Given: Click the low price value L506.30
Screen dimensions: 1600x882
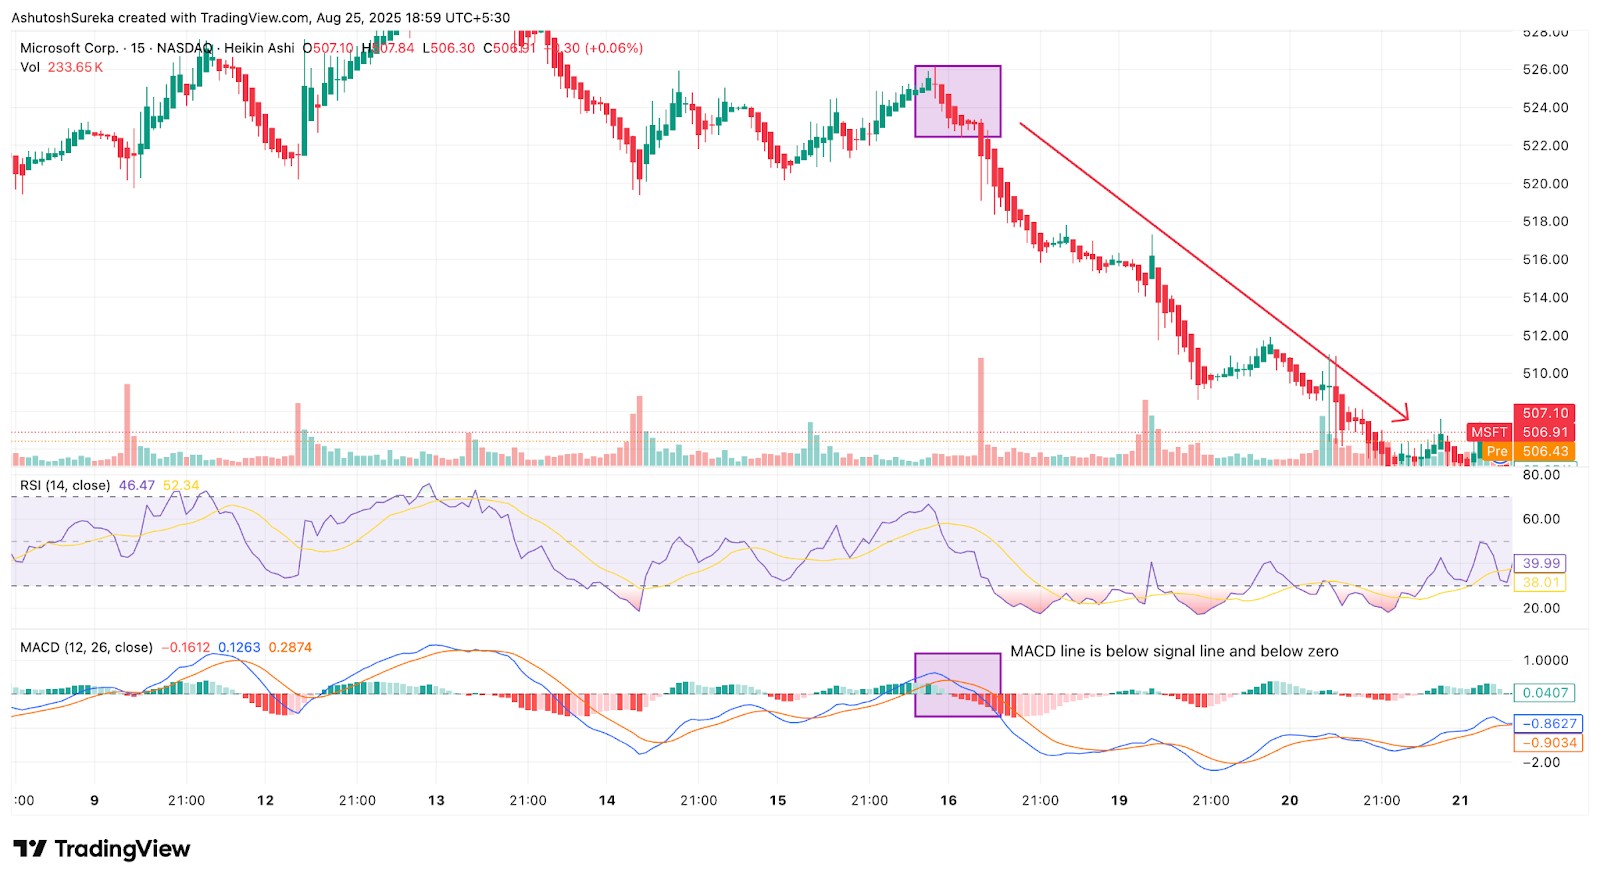Looking at the screenshot, I should (449, 48).
